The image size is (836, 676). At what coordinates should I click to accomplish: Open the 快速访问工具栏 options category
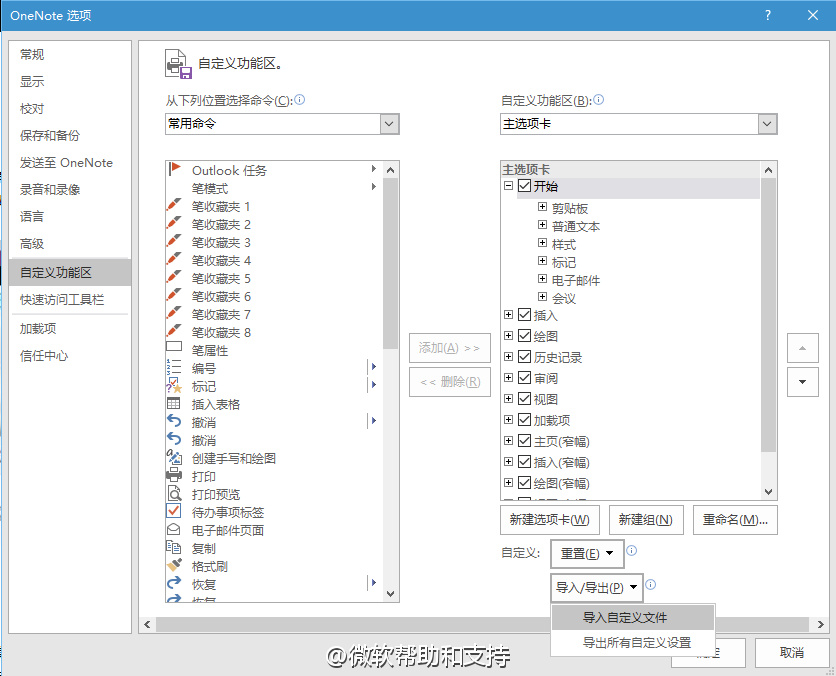[x=70, y=300]
